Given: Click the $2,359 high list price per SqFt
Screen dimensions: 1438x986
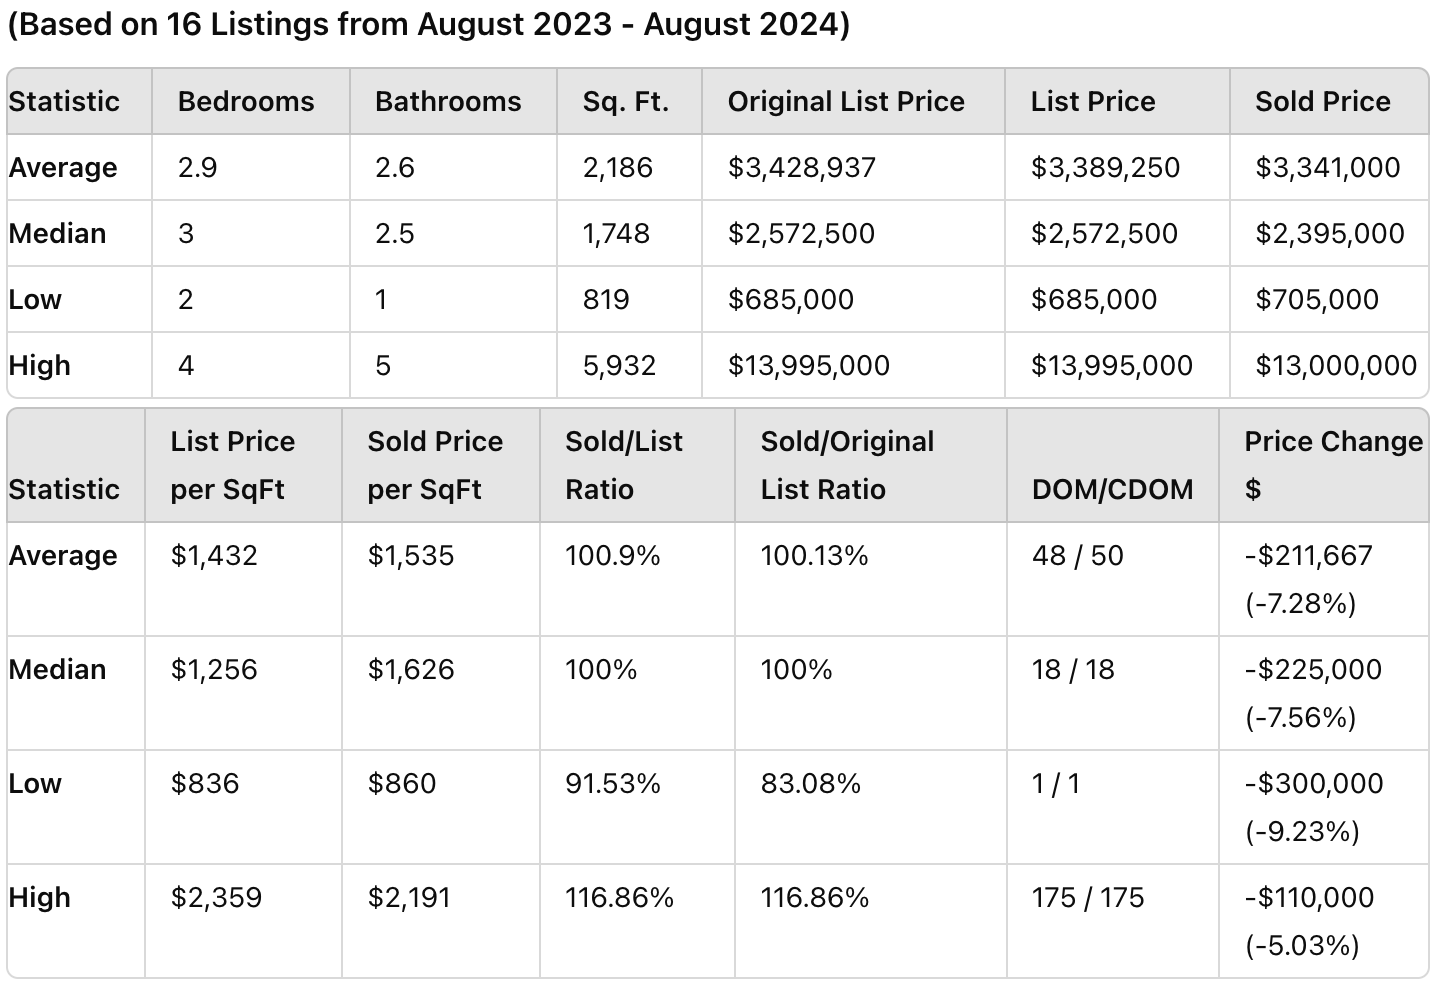Looking at the screenshot, I should tap(216, 897).
